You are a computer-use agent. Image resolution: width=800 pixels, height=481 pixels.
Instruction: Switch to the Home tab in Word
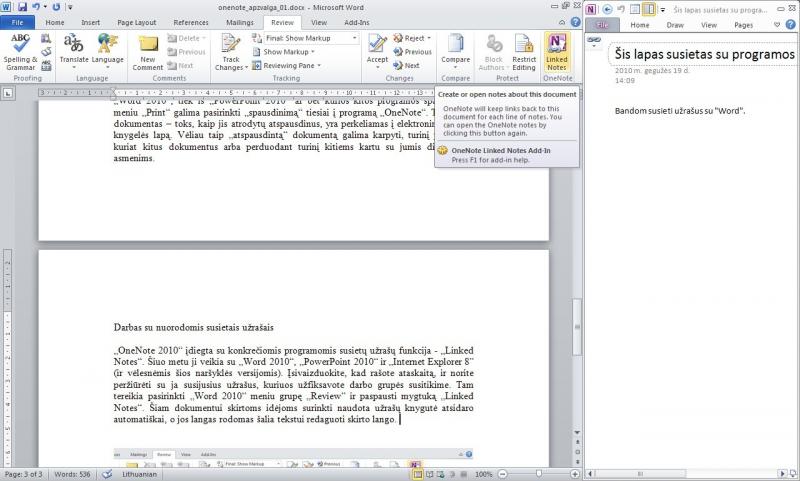(x=55, y=22)
